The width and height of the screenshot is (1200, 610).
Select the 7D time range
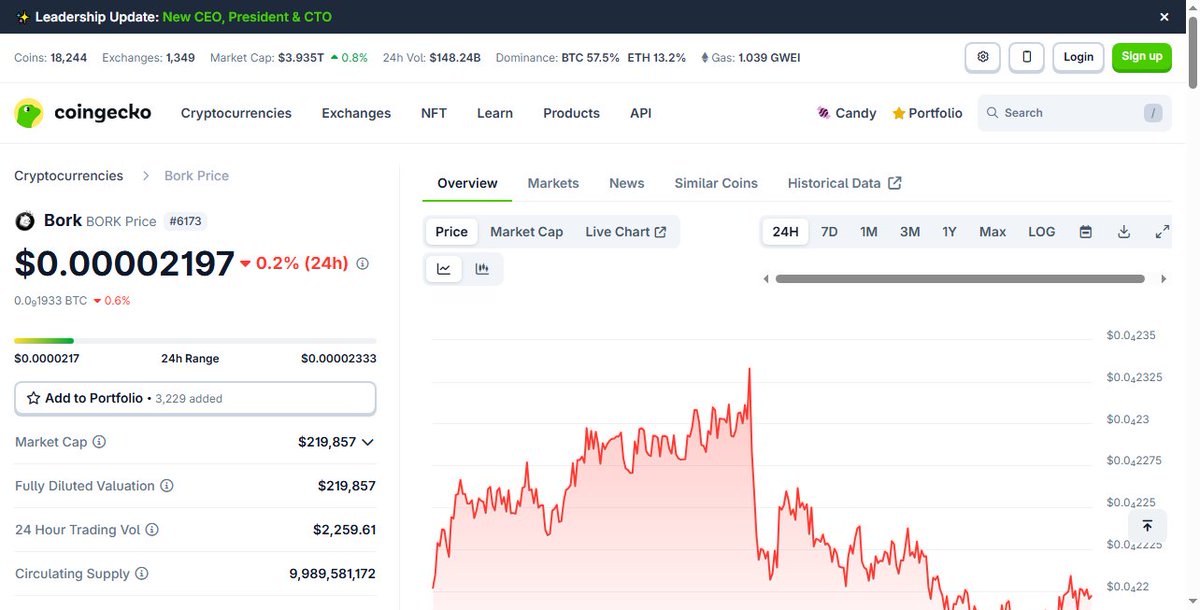(829, 231)
